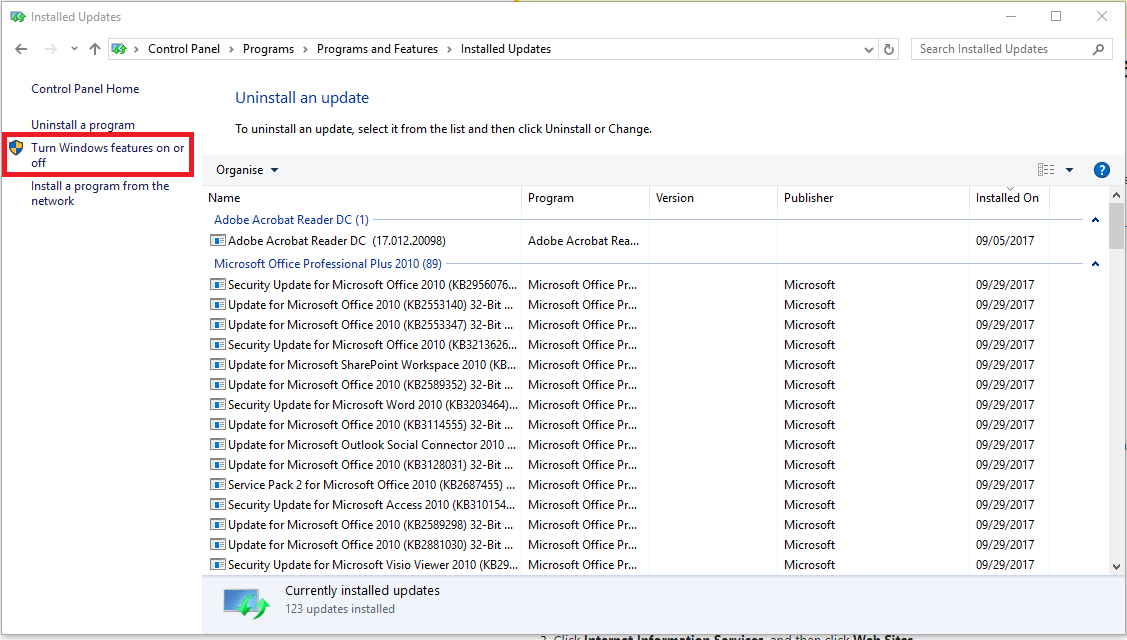This screenshot has height=640, width=1127.
Task: Click icon beside KB2553347 update
Action: coord(217,324)
